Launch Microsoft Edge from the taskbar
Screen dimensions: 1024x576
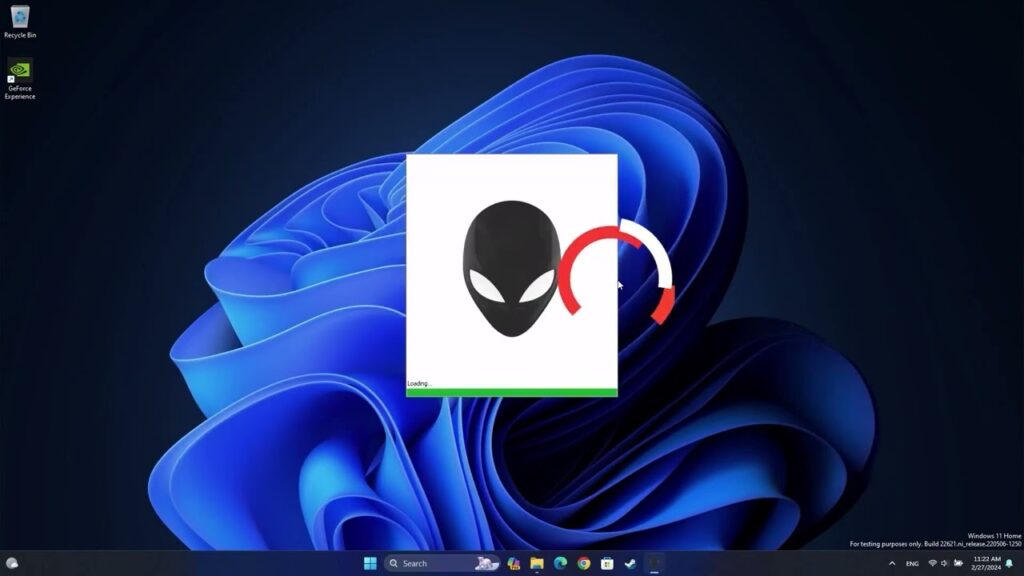pos(560,563)
